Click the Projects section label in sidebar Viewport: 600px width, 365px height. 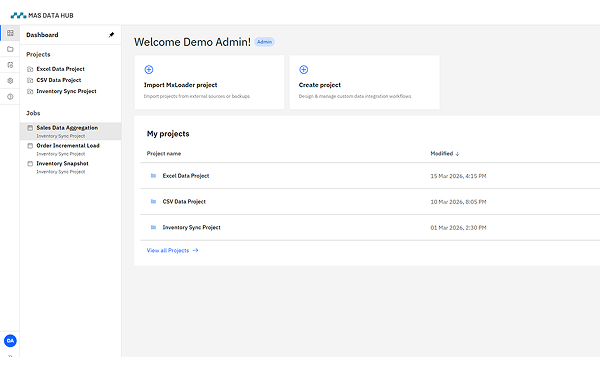click(x=38, y=54)
